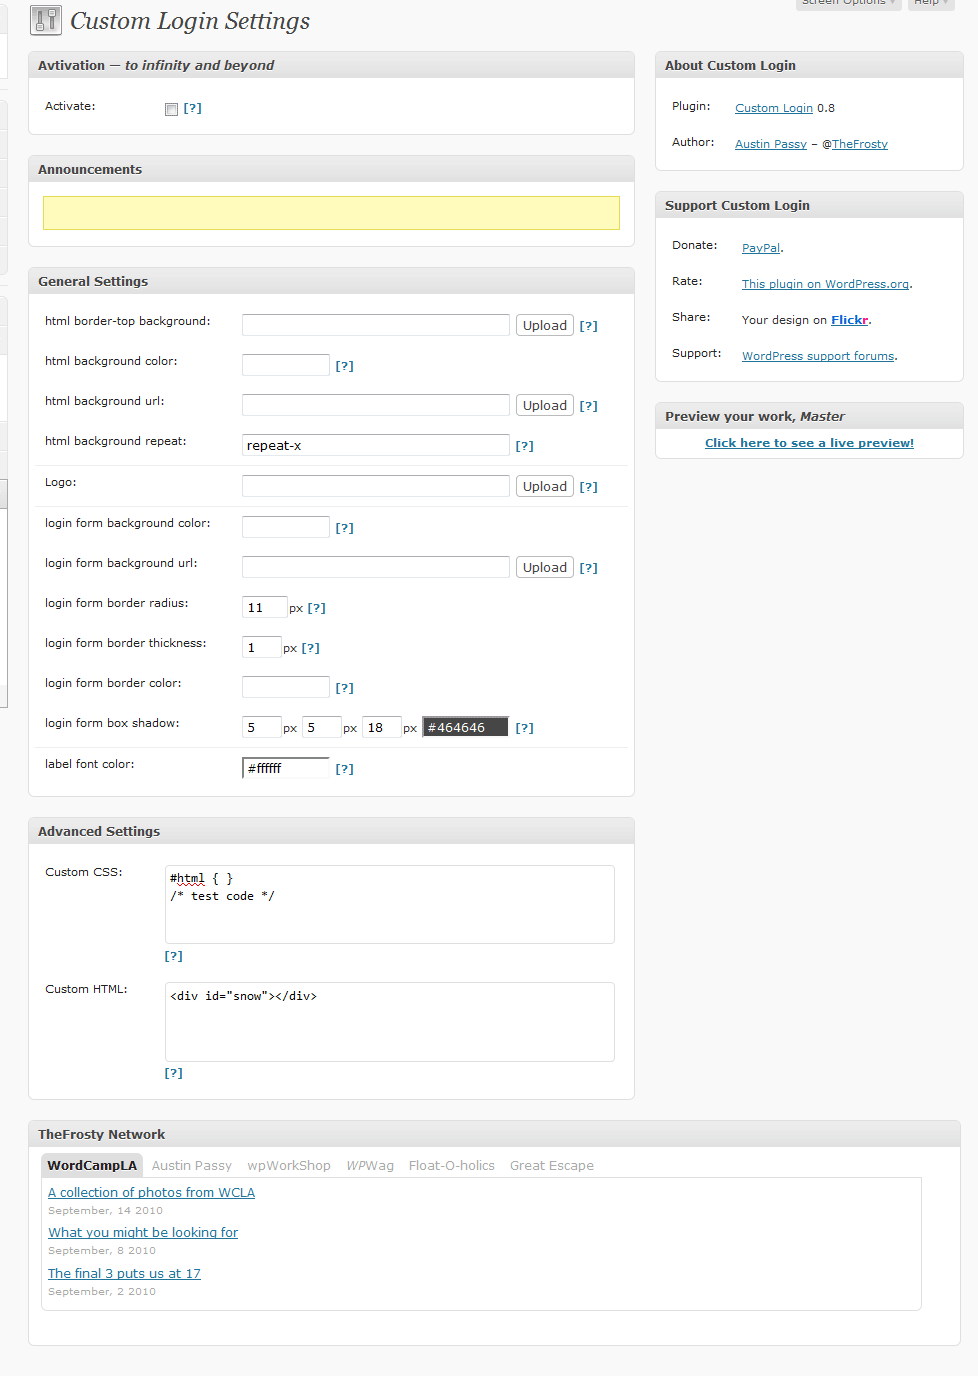Click the box shadow color field #464646

pyautogui.click(x=465, y=727)
